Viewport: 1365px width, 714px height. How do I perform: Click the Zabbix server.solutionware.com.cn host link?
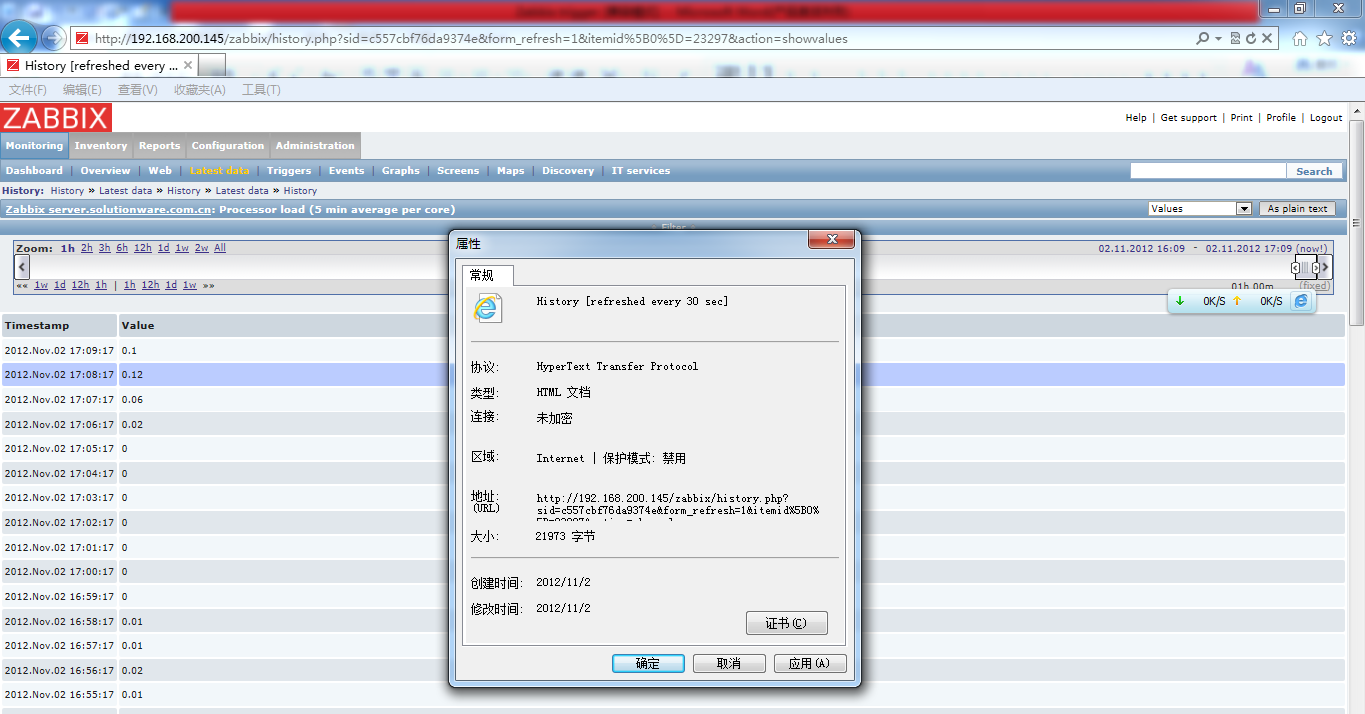tap(109, 210)
